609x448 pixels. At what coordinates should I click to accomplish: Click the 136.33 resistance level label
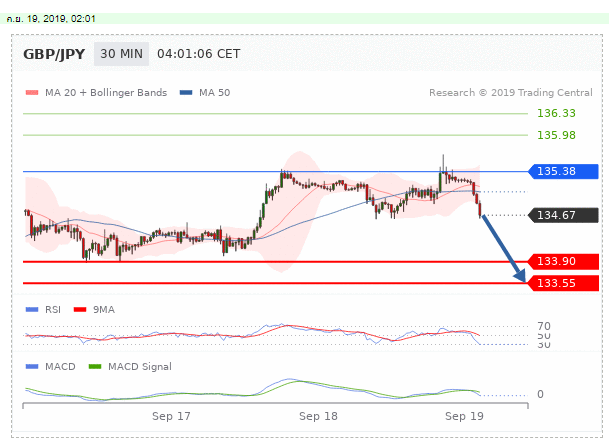coord(556,114)
